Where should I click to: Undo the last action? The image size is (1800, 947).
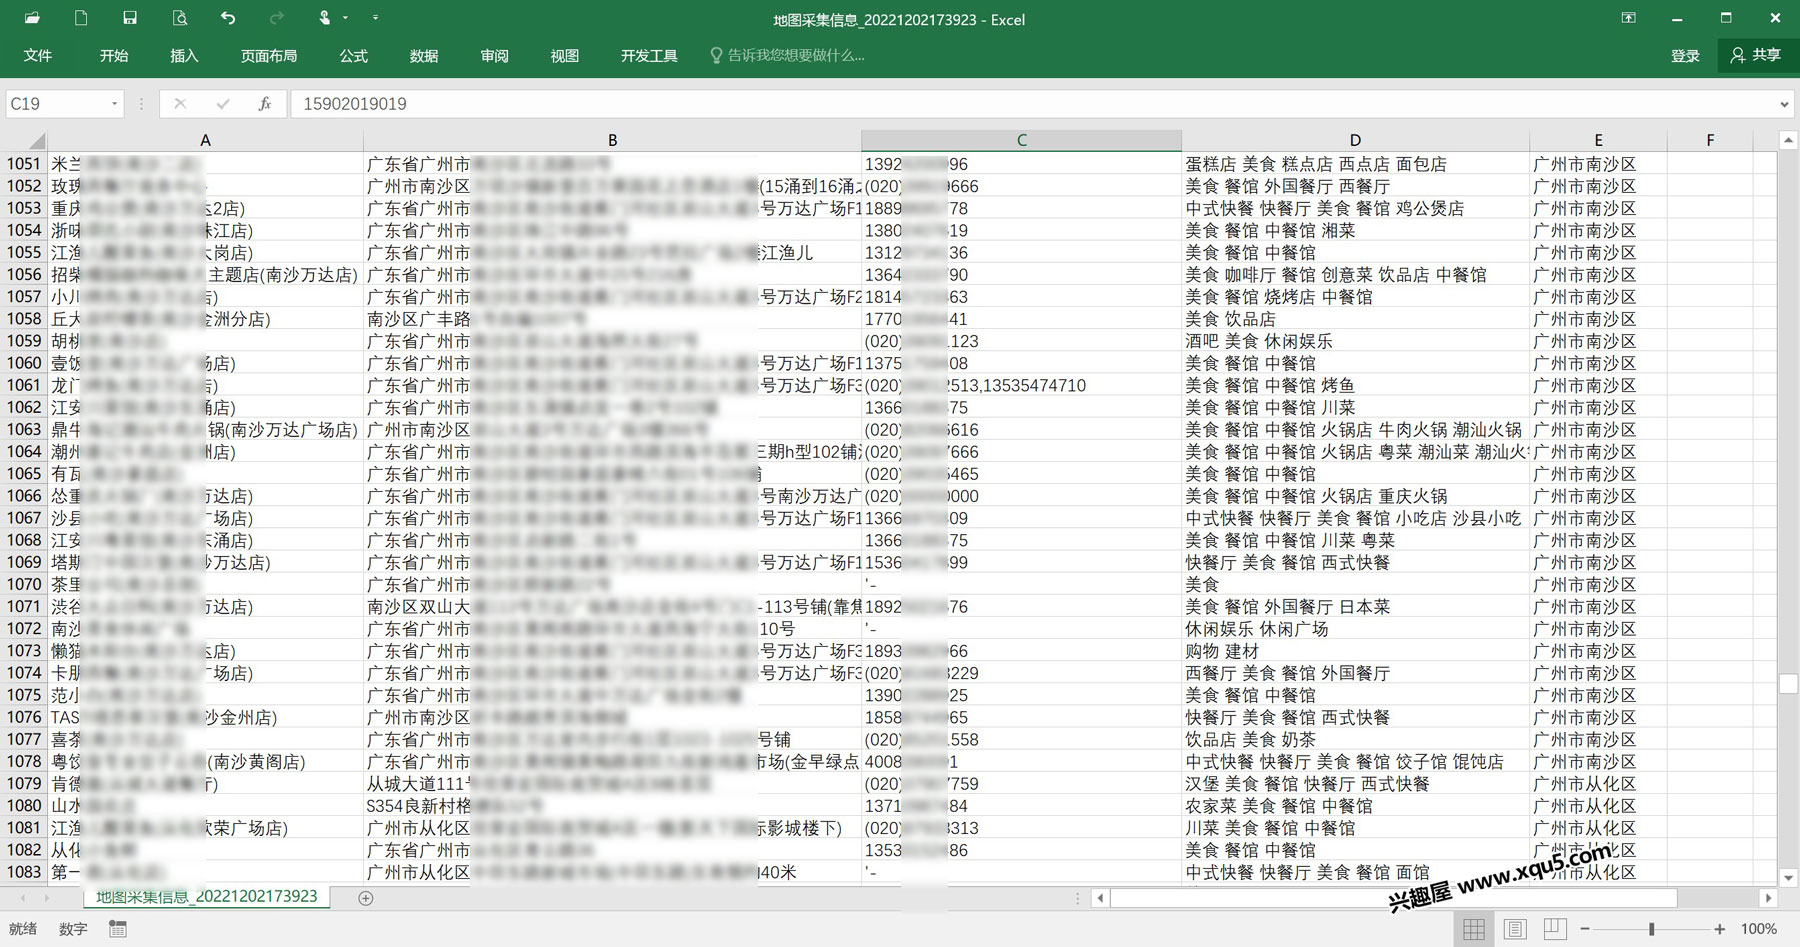228,18
